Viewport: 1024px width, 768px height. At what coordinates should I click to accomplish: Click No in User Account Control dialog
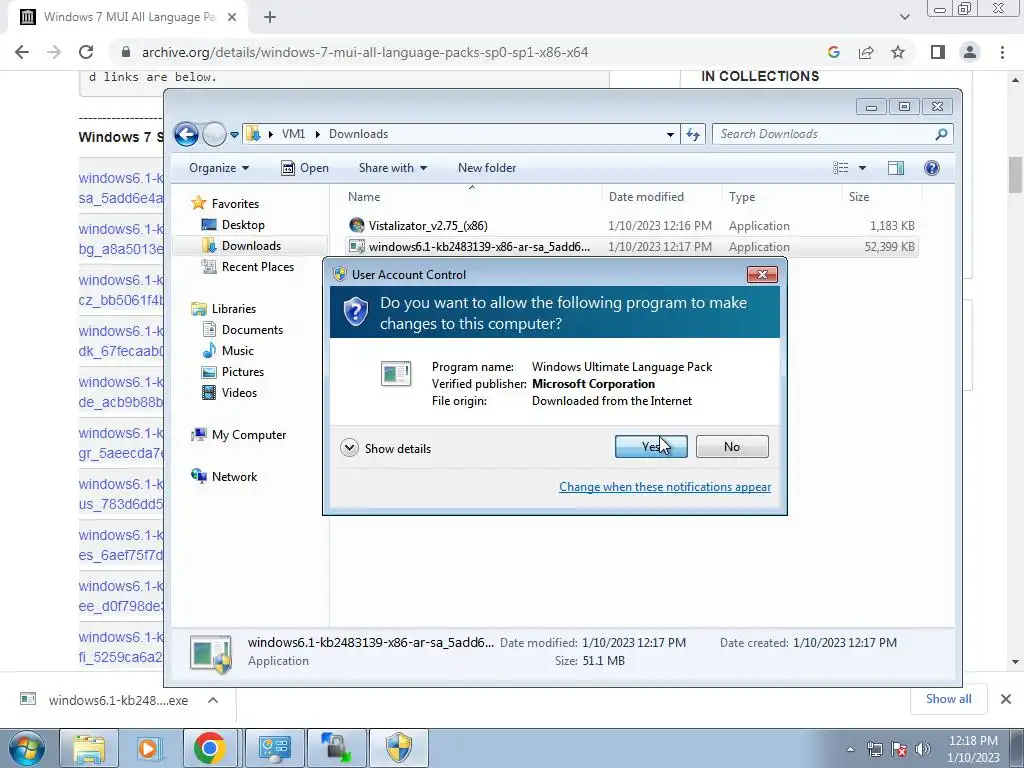(x=731, y=447)
